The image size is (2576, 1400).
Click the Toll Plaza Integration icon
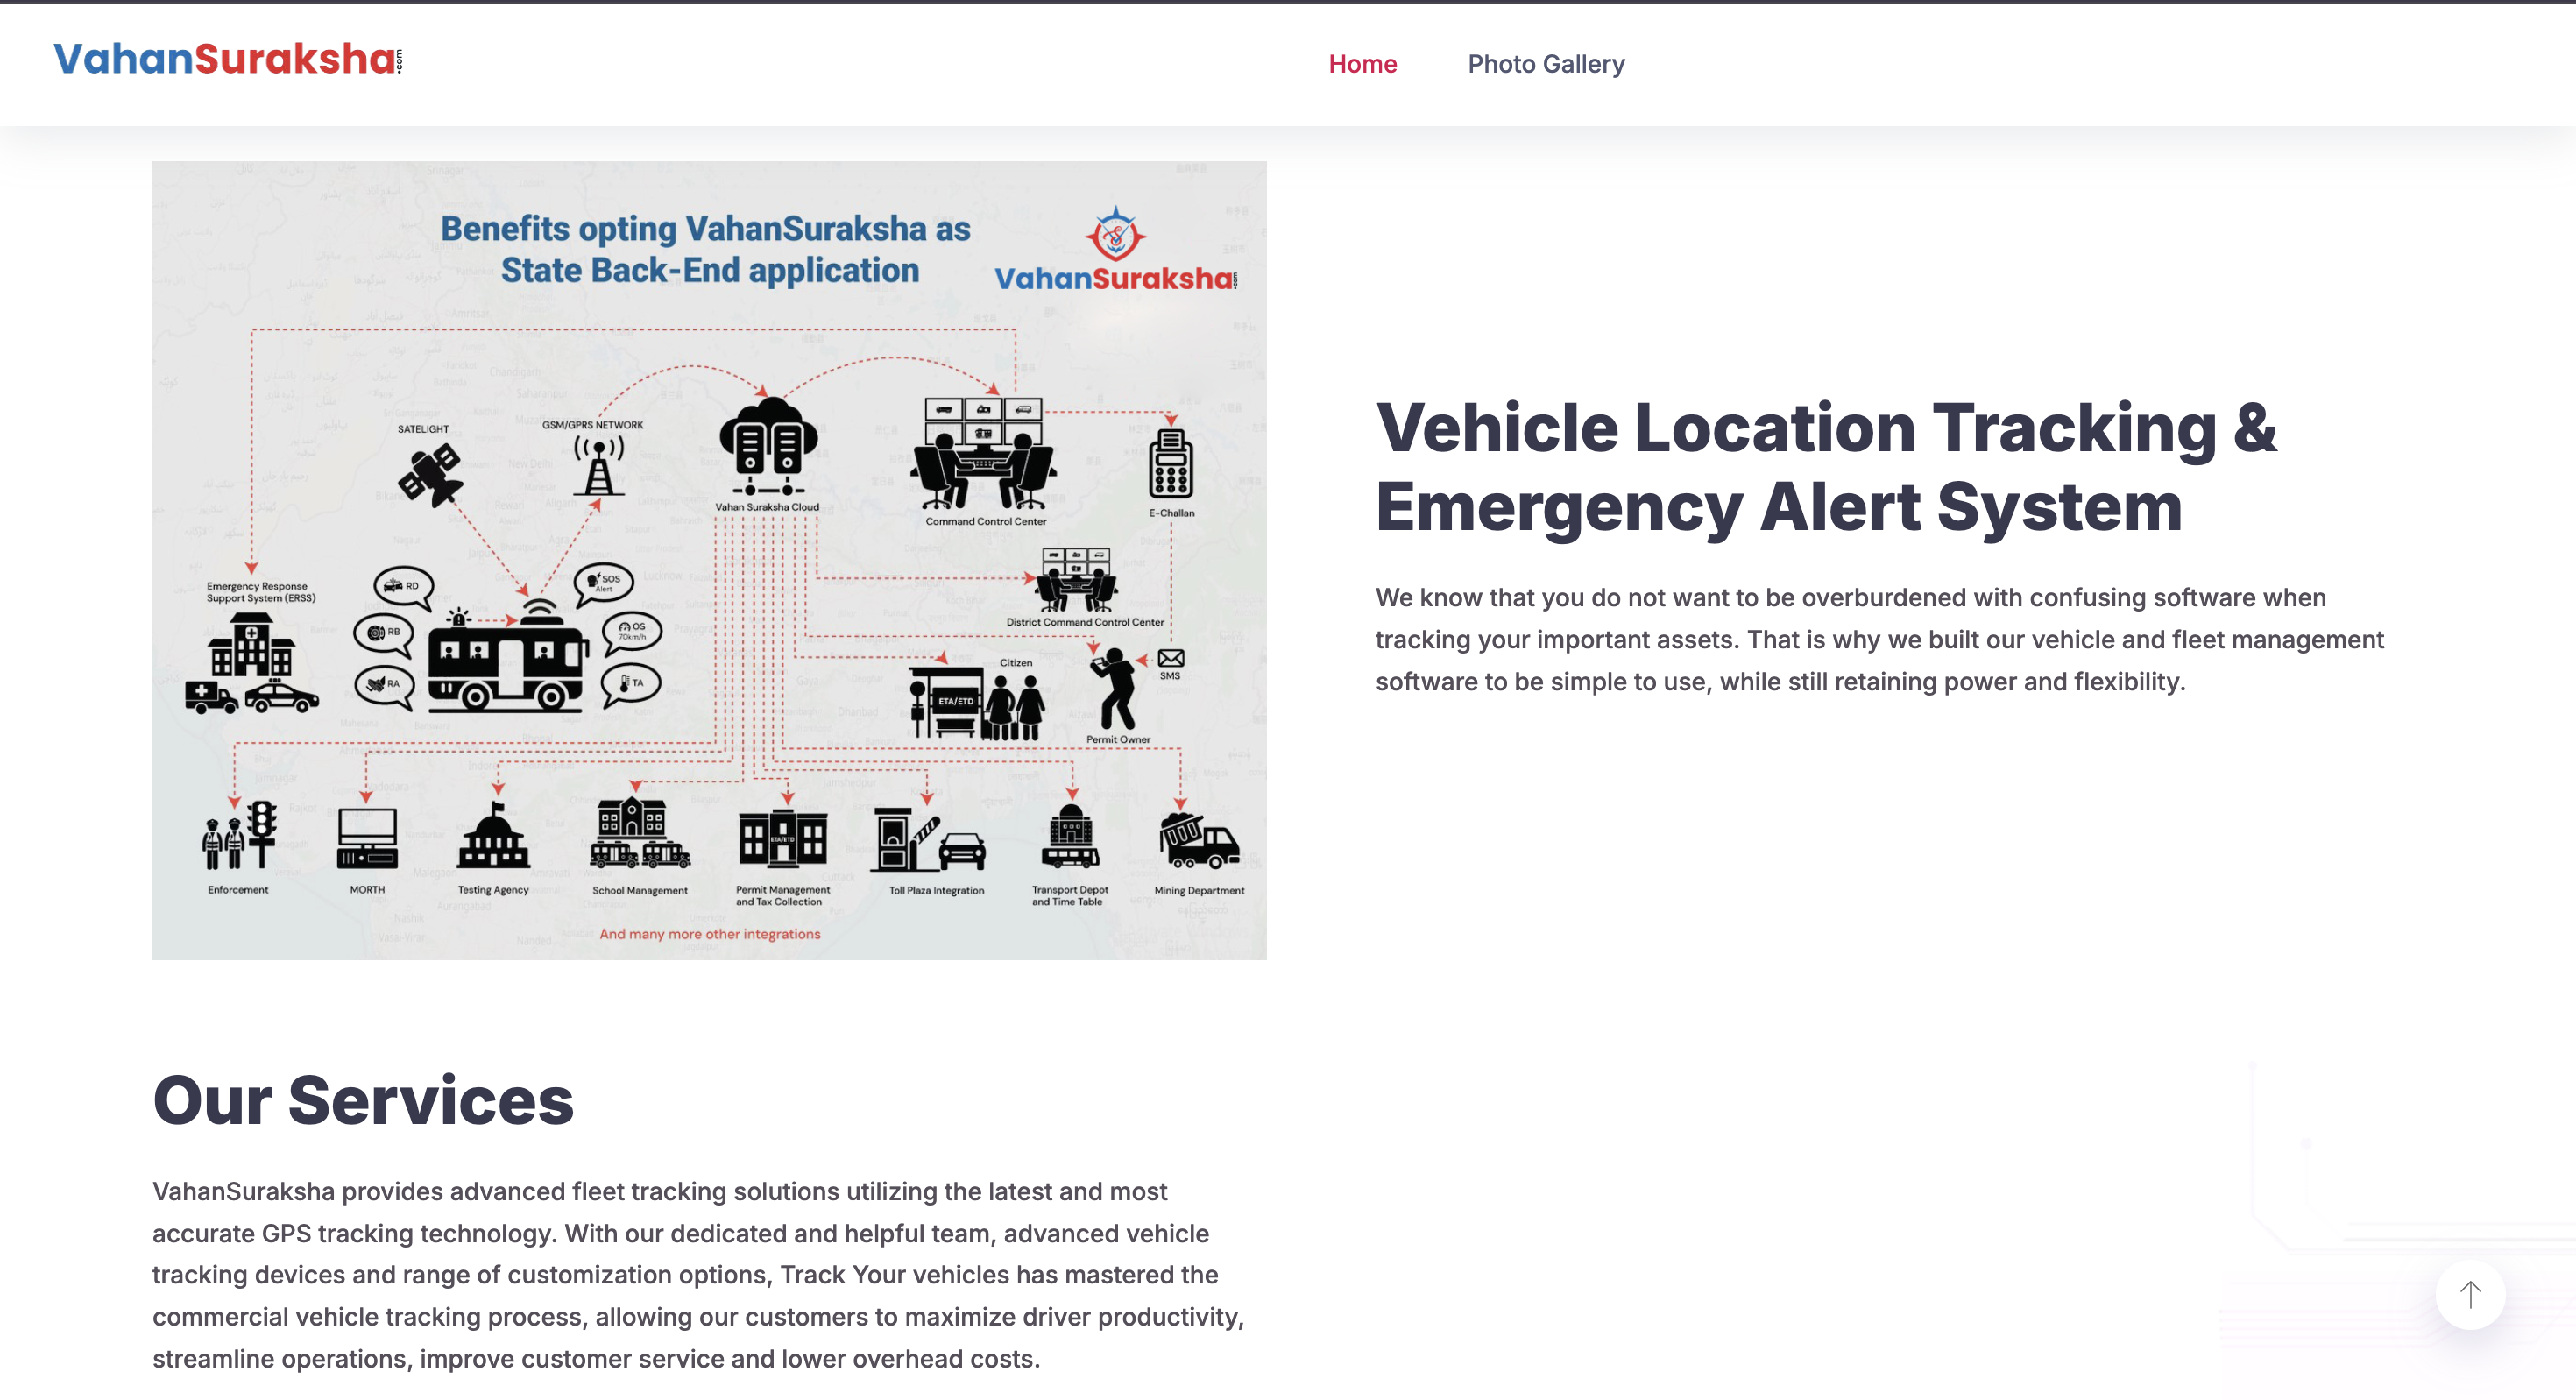pyautogui.click(x=930, y=840)
